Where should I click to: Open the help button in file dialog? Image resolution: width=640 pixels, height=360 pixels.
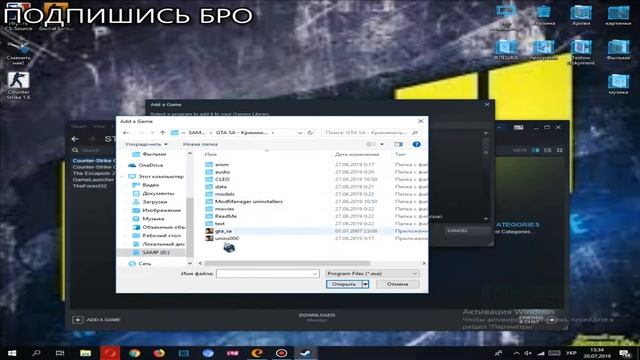[x=416, y=144]
